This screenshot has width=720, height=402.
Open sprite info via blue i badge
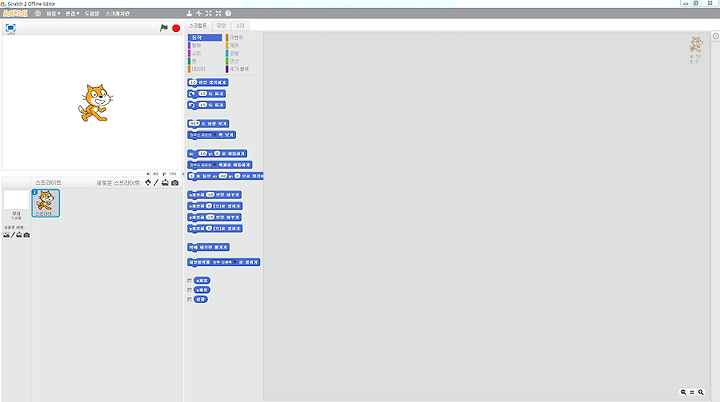[x=34, y=192]
